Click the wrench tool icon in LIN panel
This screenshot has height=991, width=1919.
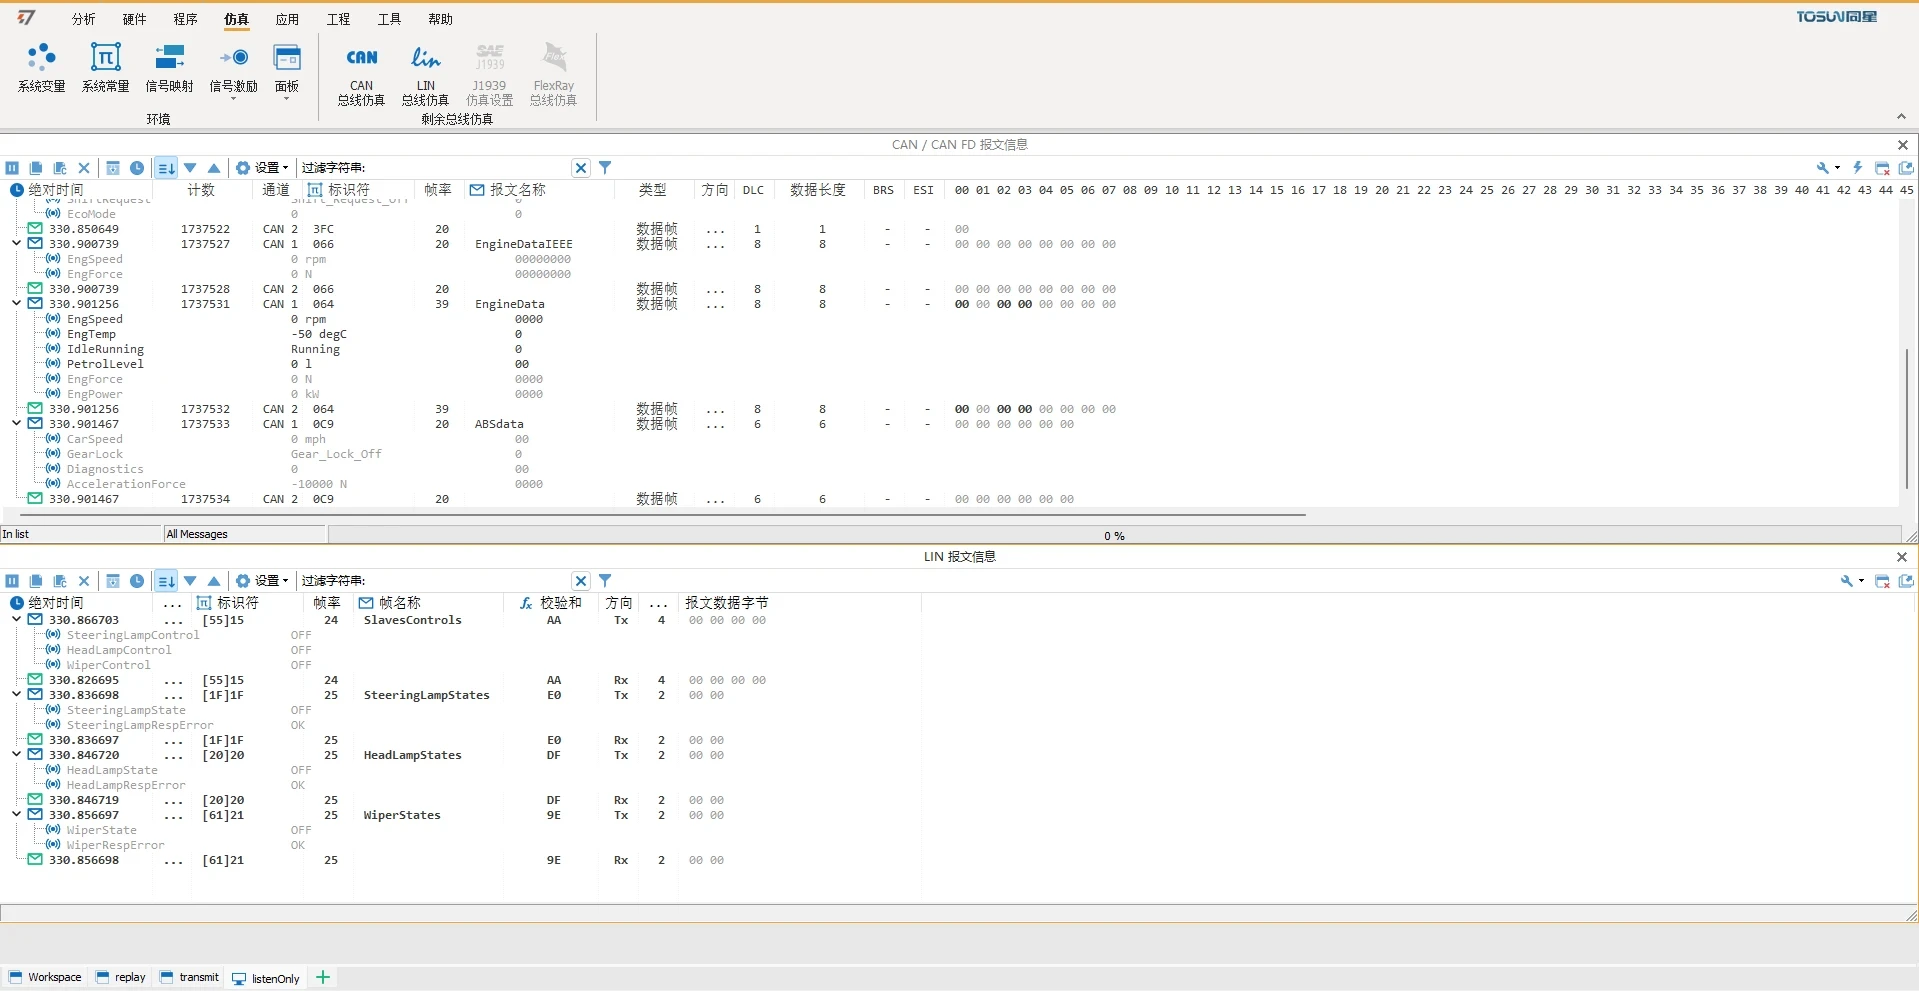point(1846,581)
